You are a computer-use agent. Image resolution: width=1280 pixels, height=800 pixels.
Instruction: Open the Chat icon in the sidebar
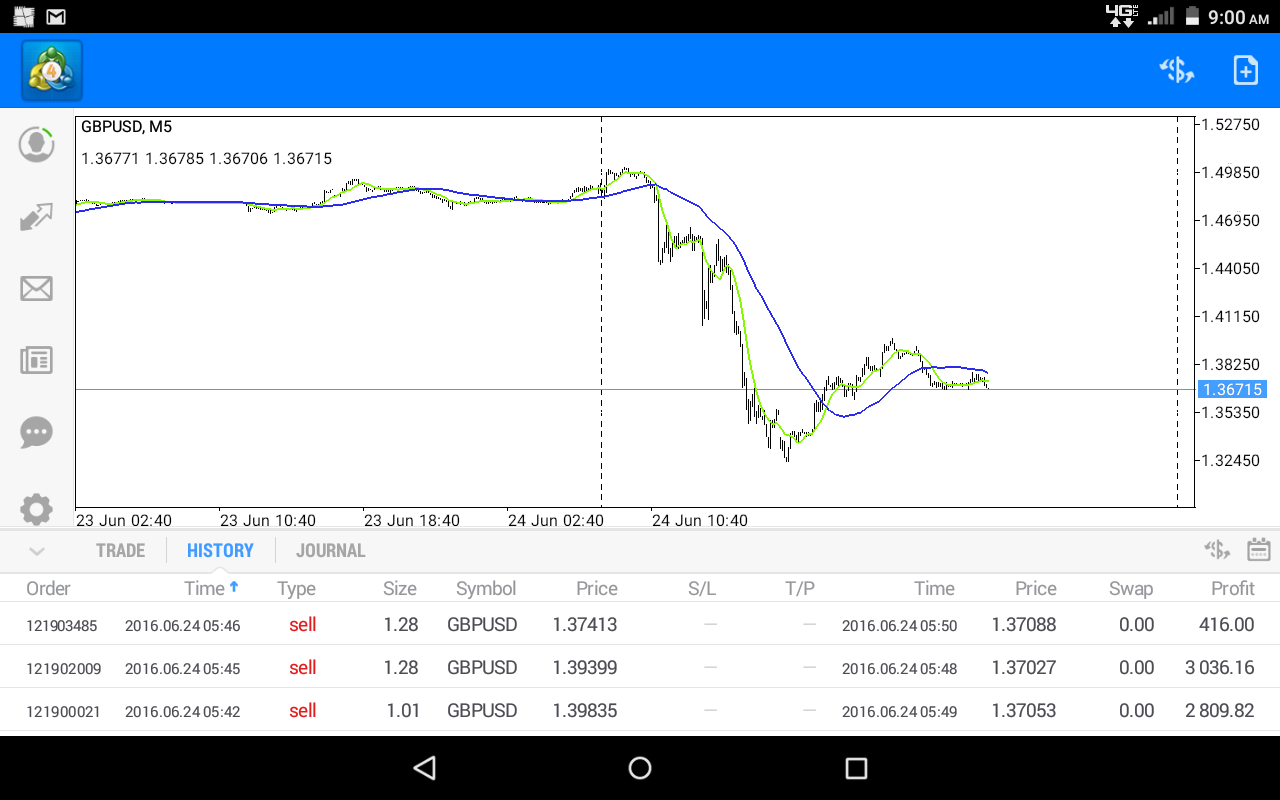[x=36, y=432]
